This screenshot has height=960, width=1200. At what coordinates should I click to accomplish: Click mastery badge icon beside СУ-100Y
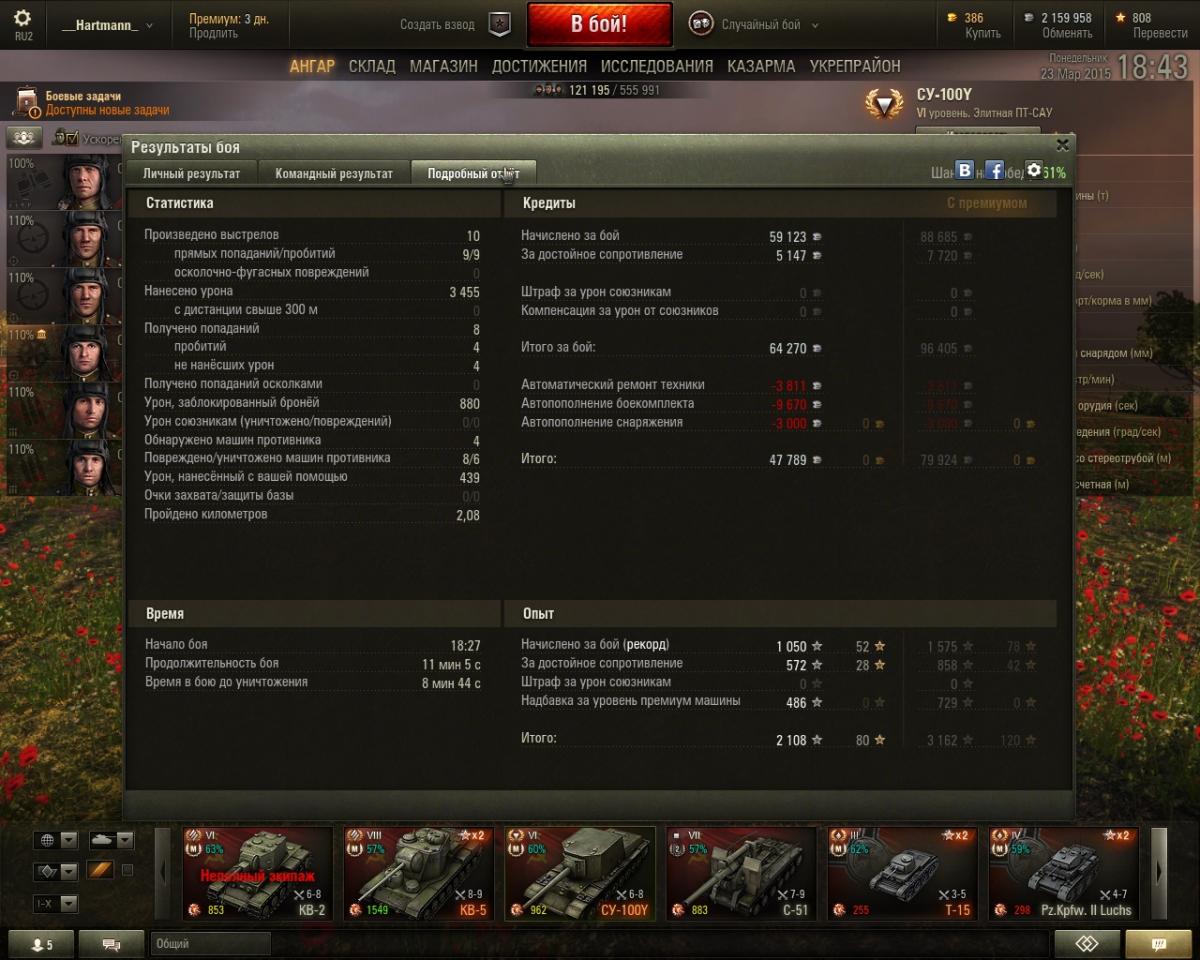(884, 104)
